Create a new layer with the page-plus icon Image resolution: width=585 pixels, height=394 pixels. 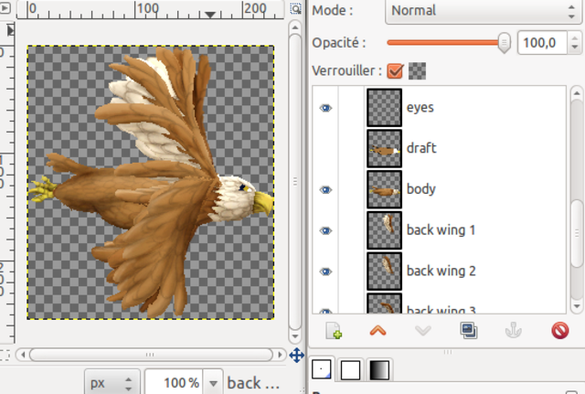pos(334,331)
